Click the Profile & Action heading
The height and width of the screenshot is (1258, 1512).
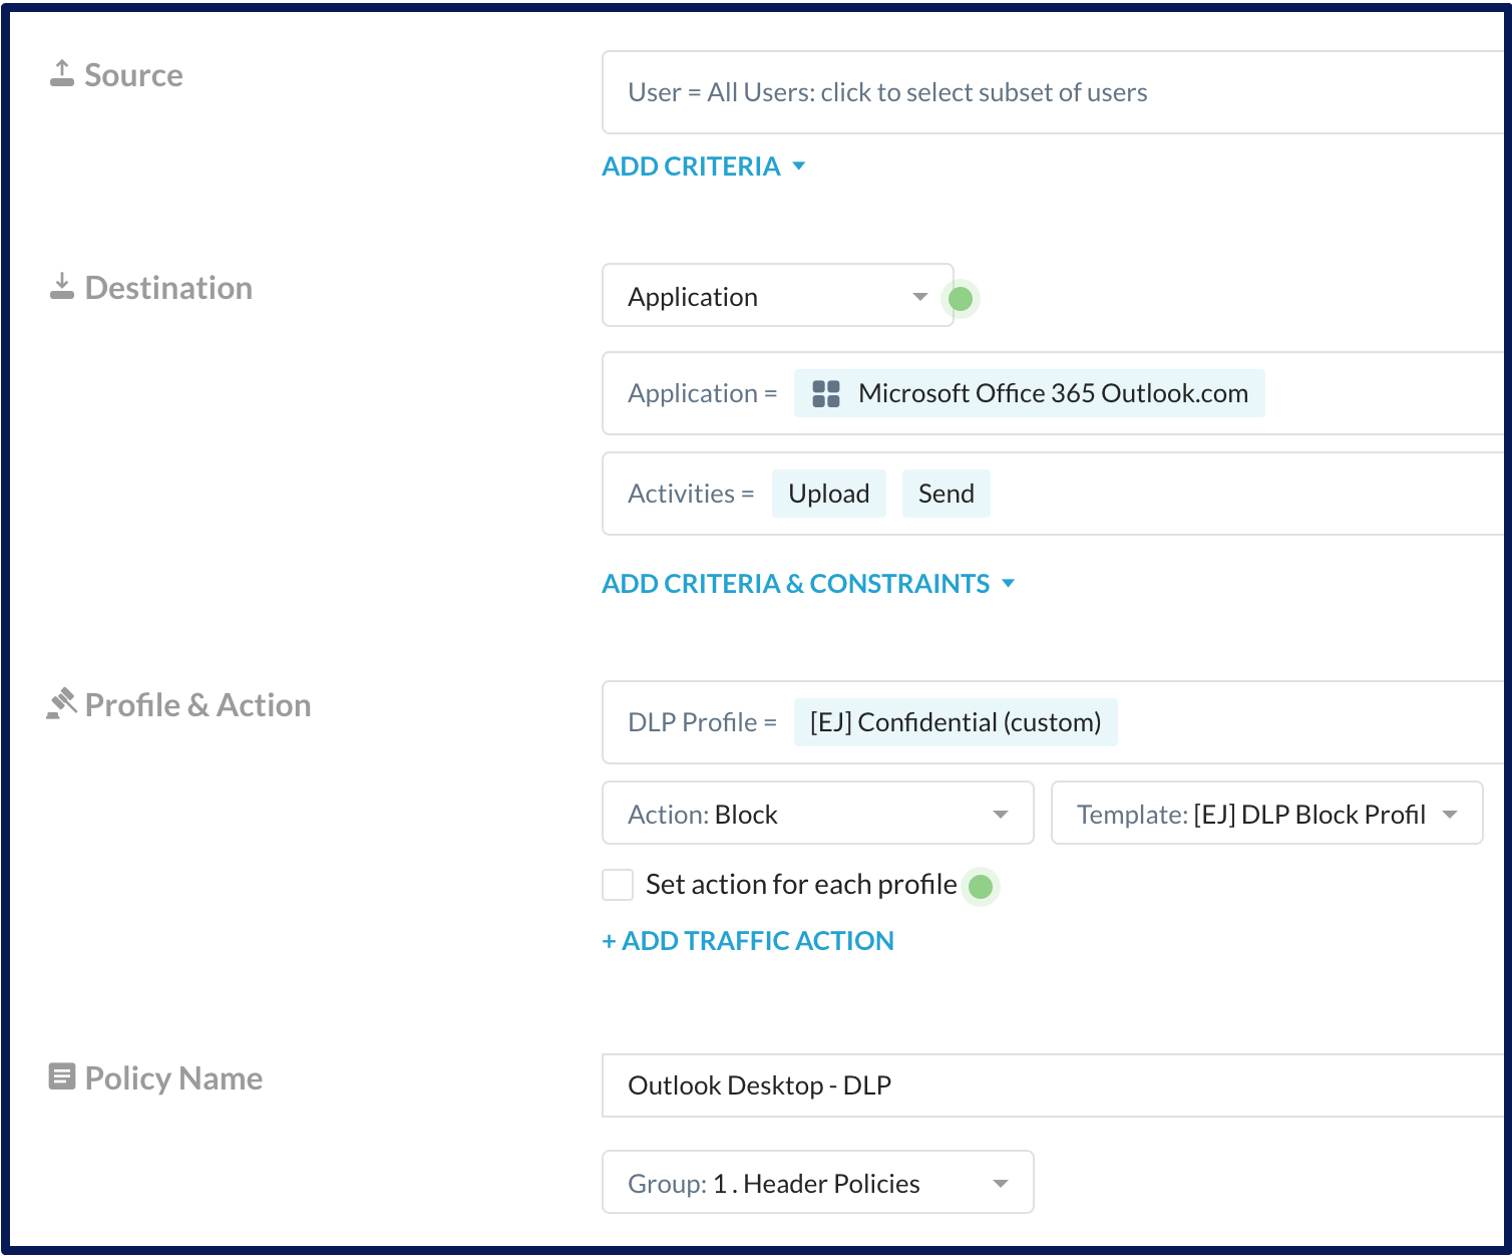click(198, 705)
